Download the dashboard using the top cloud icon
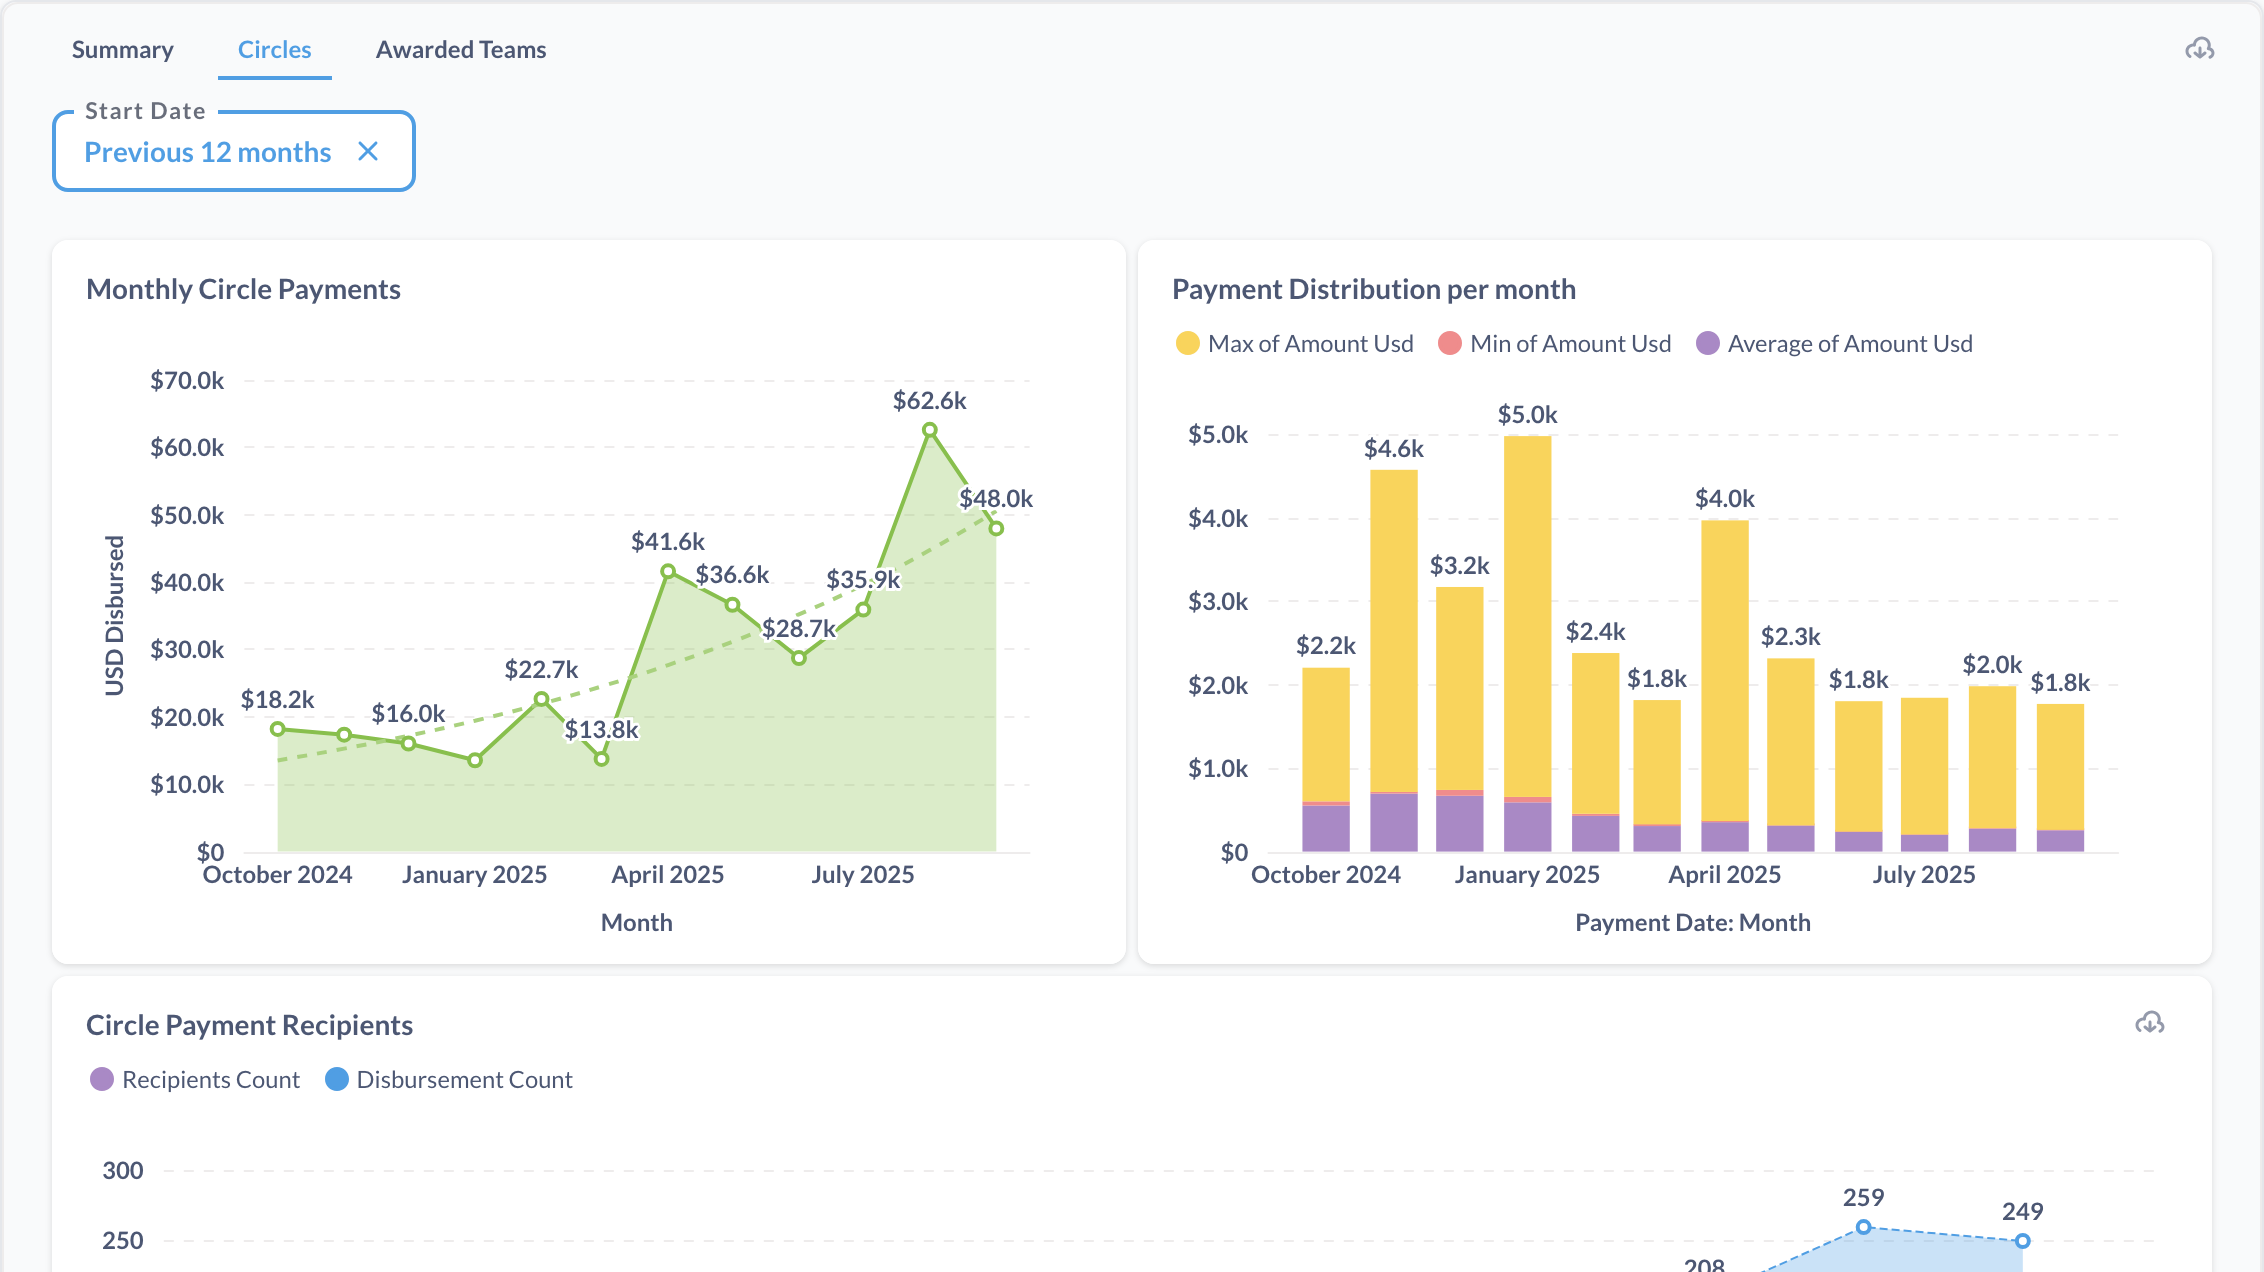Screen dimensions: 2264x1272 2199,49
